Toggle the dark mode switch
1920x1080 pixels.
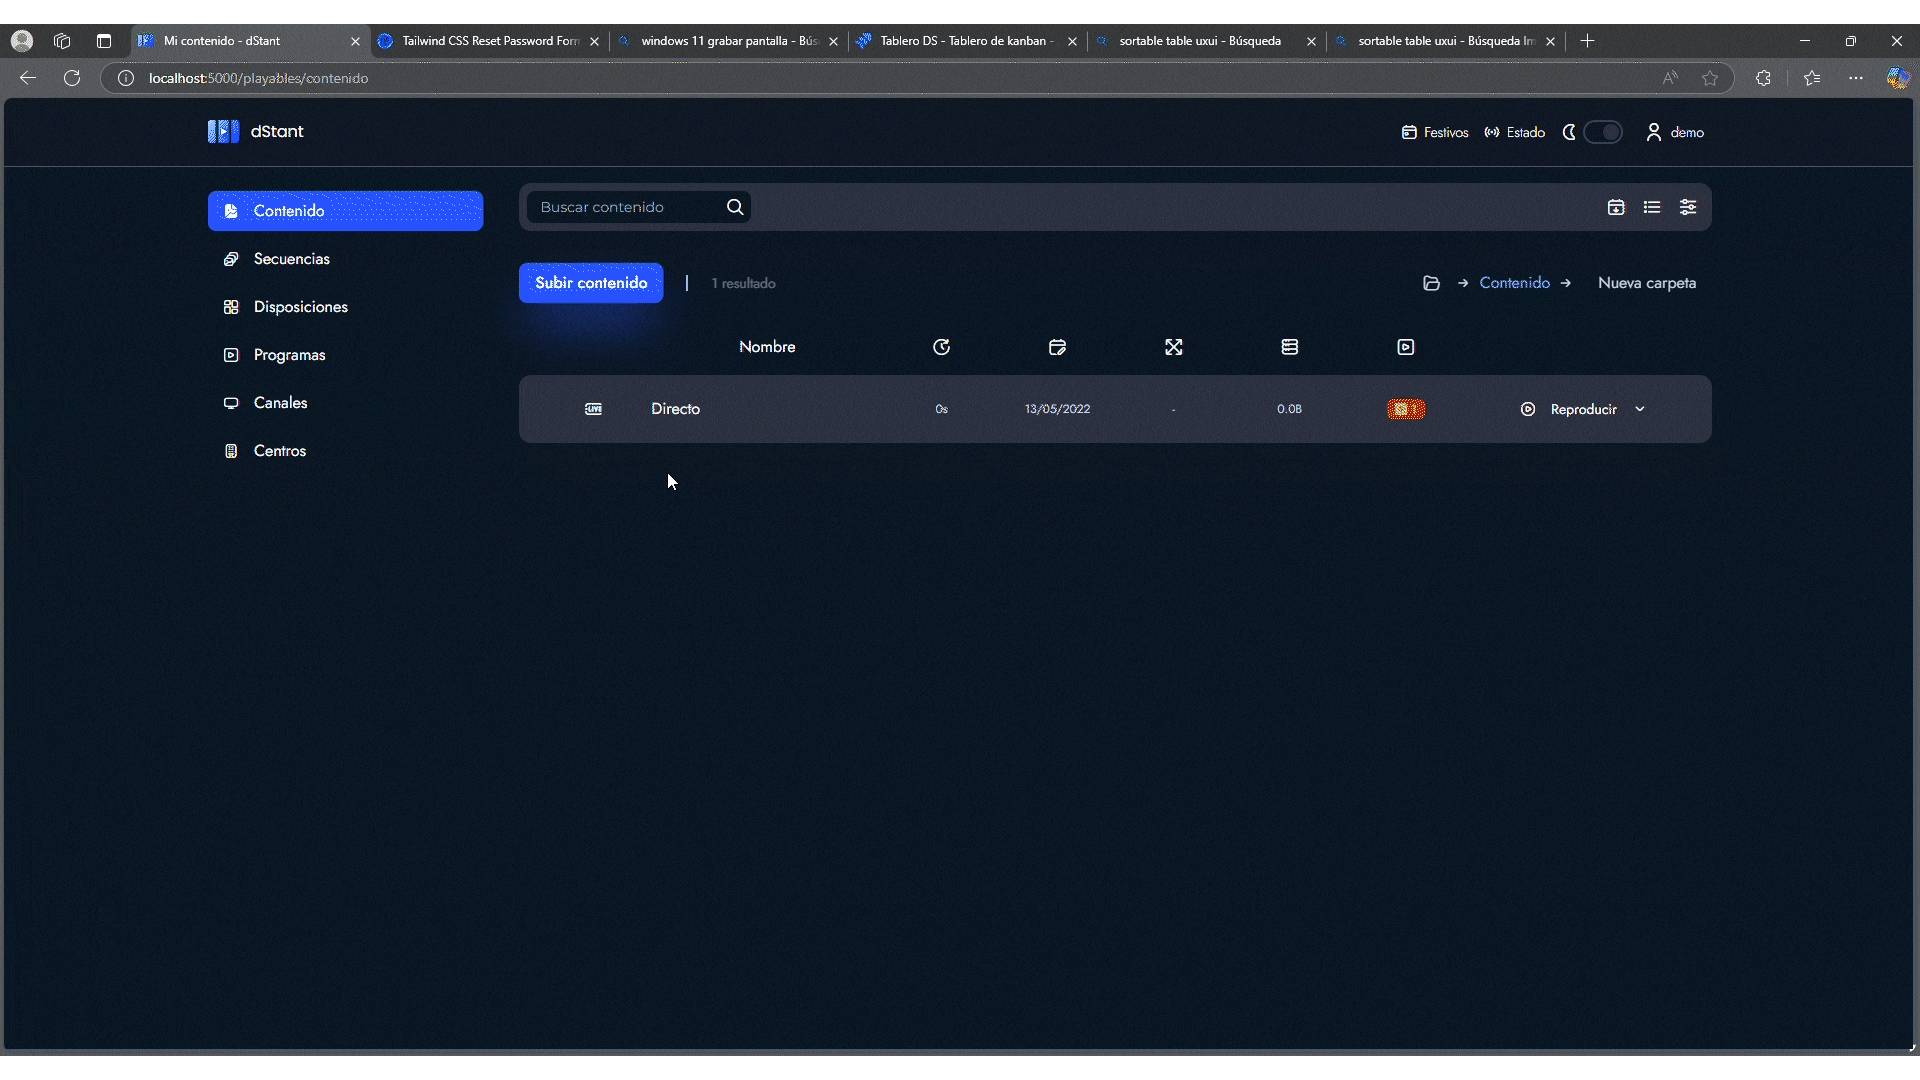pyautogui.click(x=1602, y=132)
